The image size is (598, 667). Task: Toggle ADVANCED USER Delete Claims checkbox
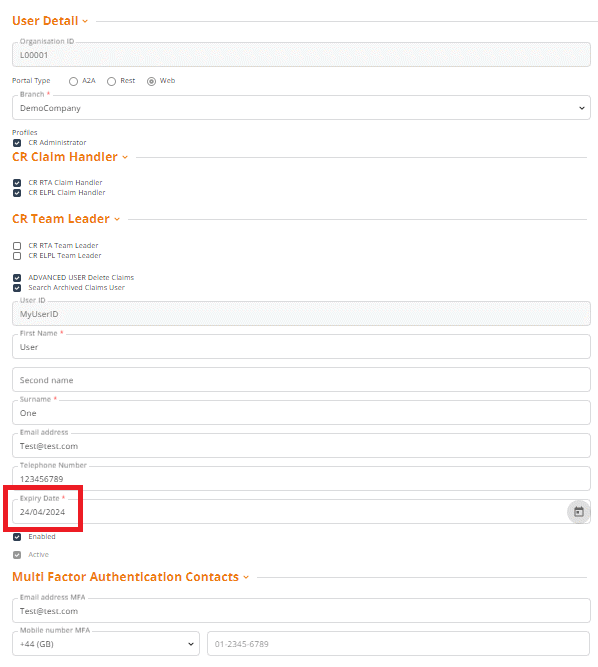[17, 278]
